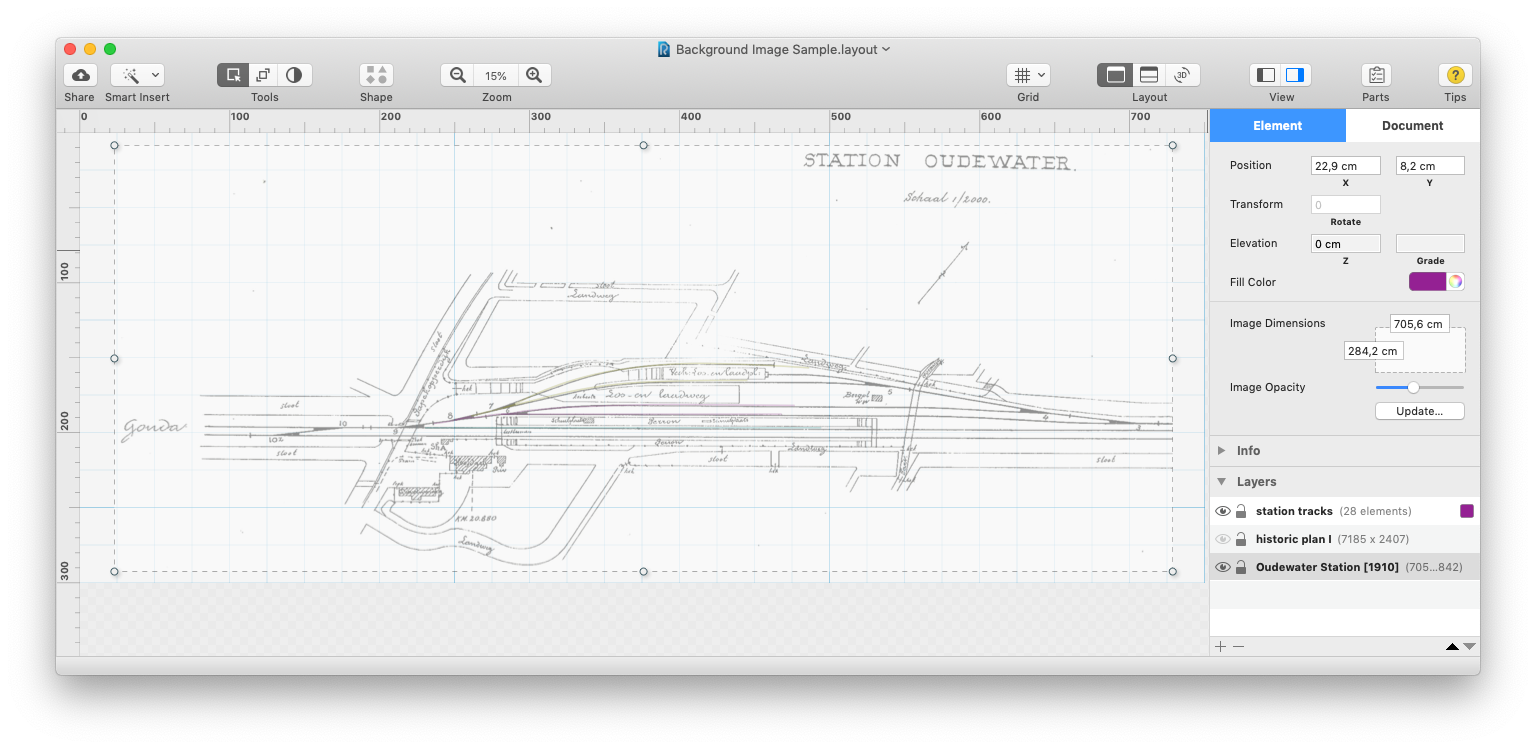
Task: Switch to the Element tab
Action: [x=1278, y=125]
